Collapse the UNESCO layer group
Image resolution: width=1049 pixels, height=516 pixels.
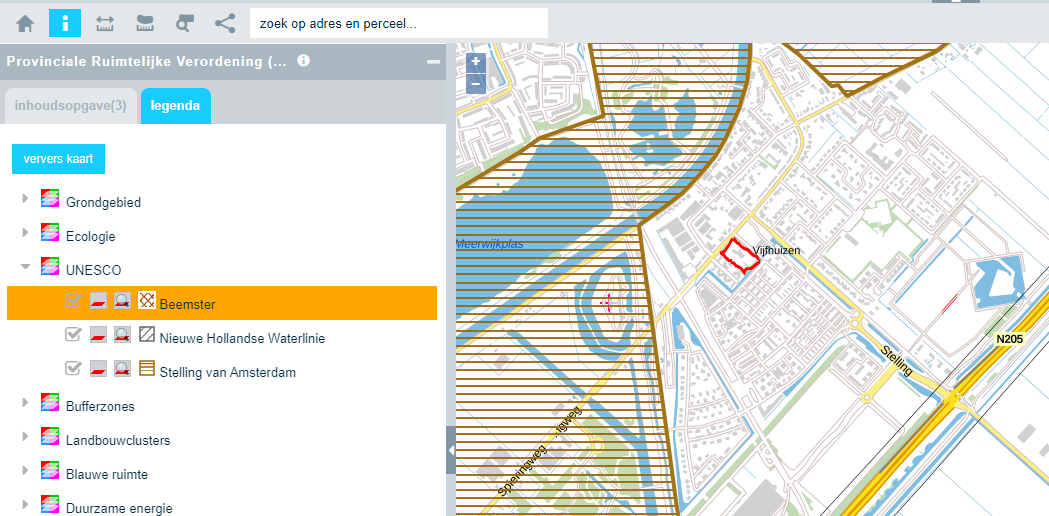click(x=26, y=268)
